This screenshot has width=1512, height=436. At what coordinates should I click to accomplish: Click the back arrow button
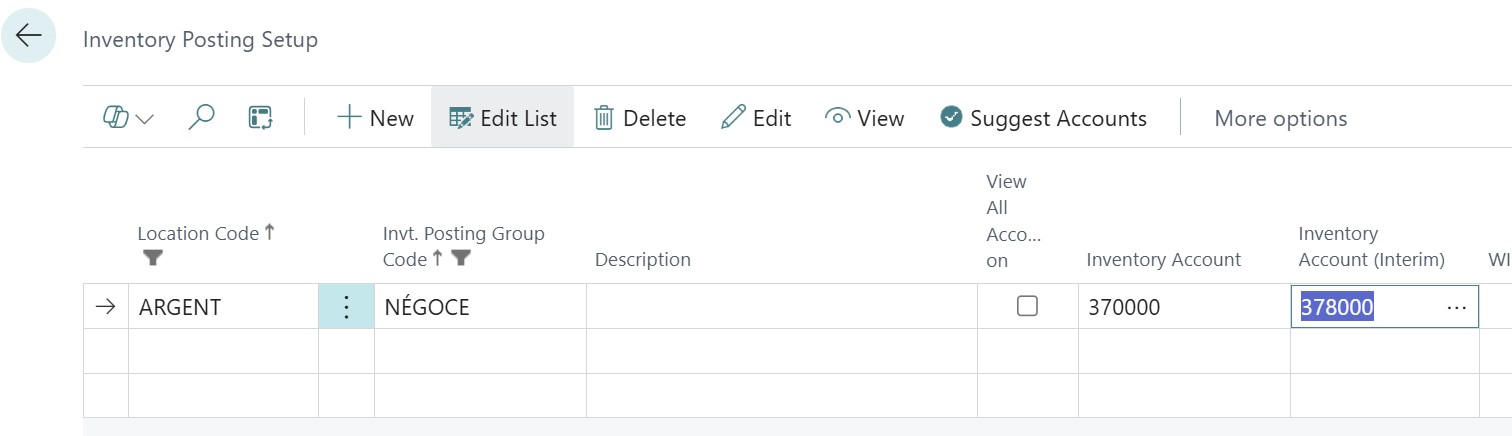28,36
